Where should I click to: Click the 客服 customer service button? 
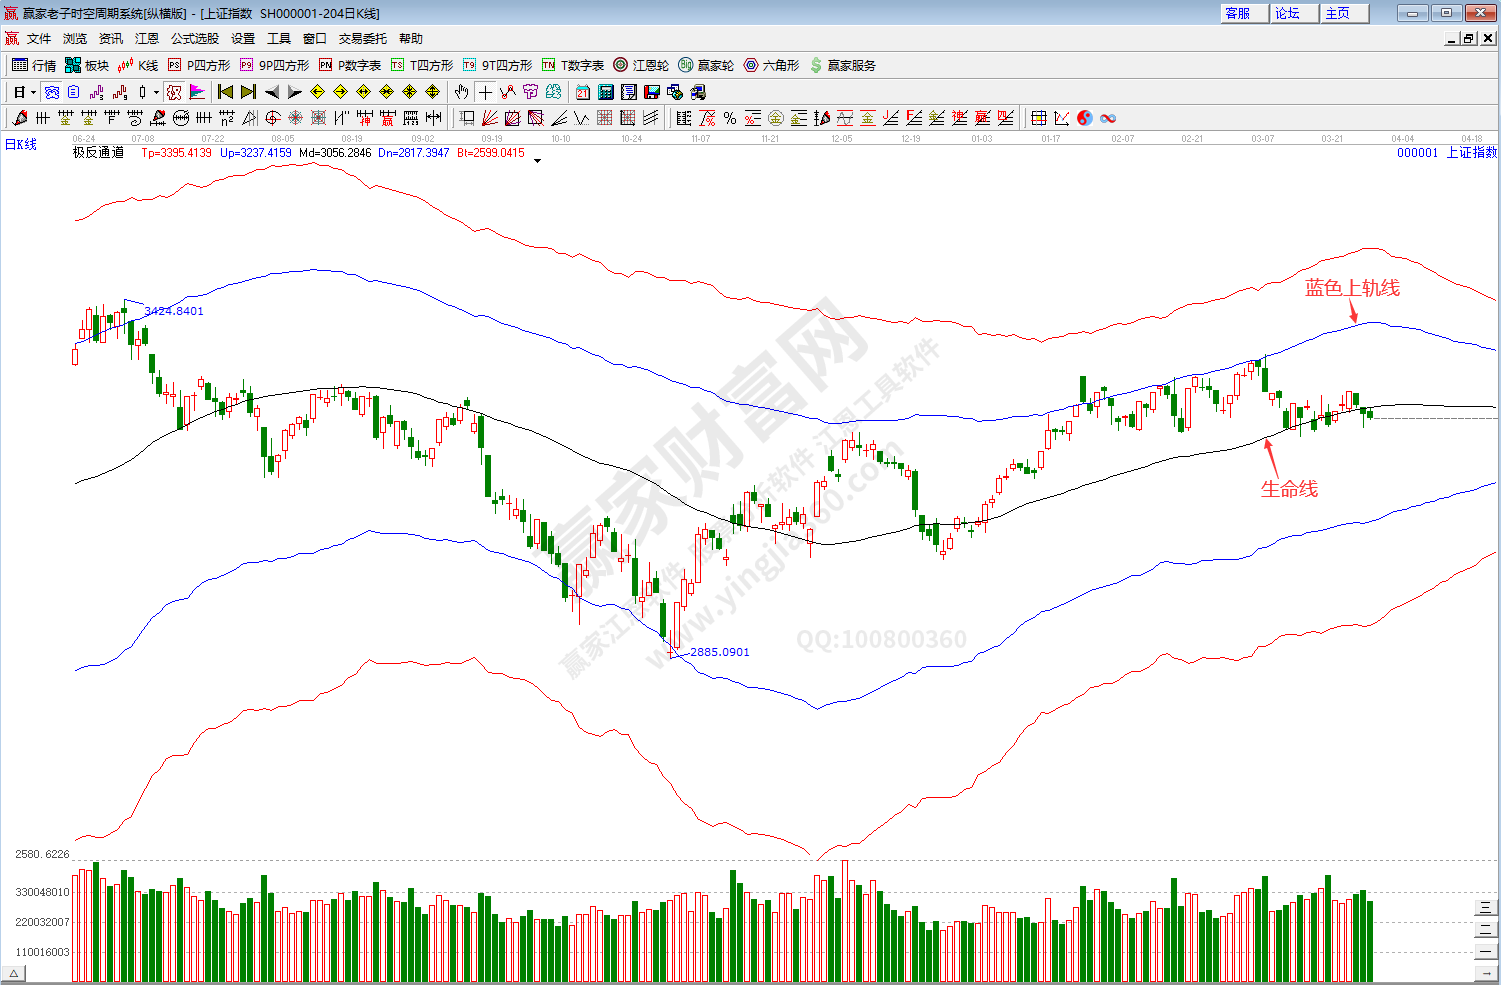(1238, 13)
